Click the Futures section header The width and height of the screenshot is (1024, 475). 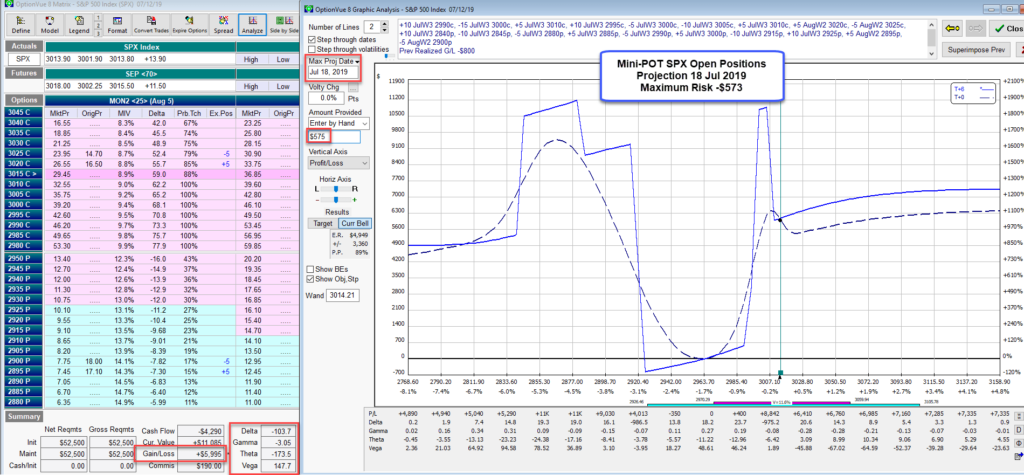point(24,73)
